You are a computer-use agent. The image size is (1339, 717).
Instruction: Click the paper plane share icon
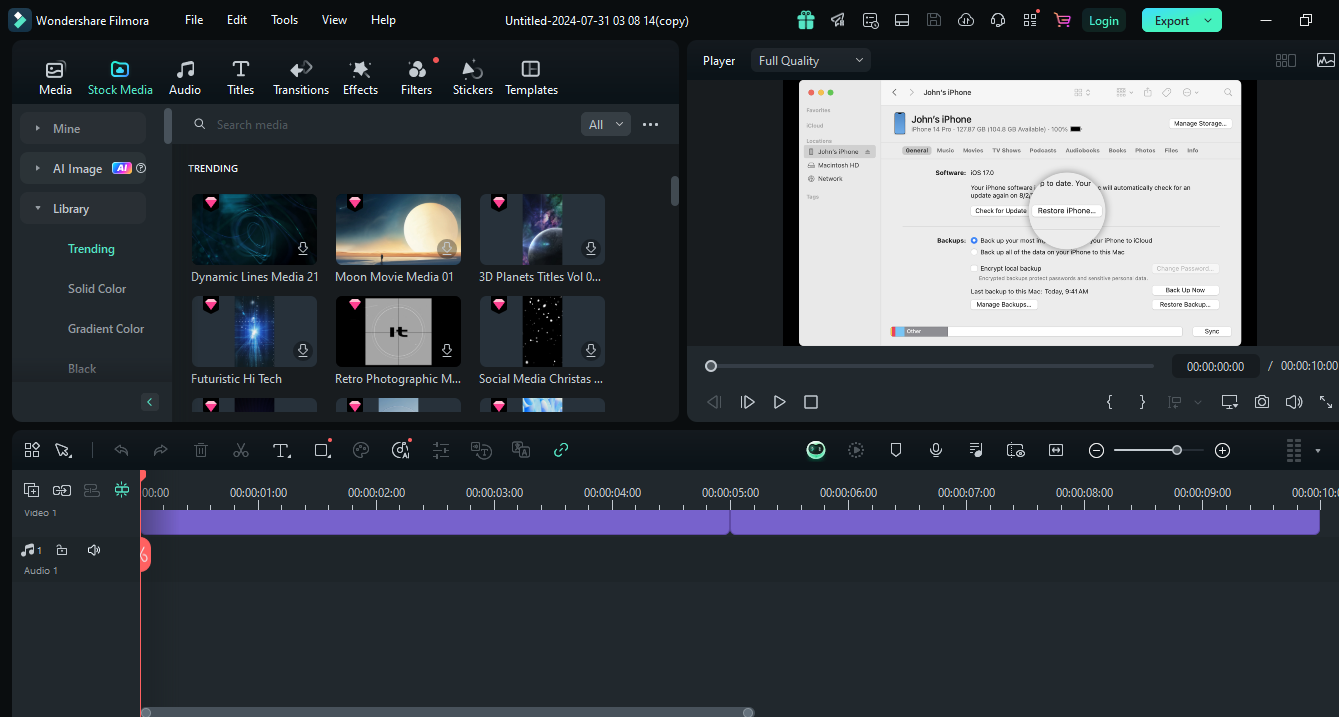coord(838,20)
